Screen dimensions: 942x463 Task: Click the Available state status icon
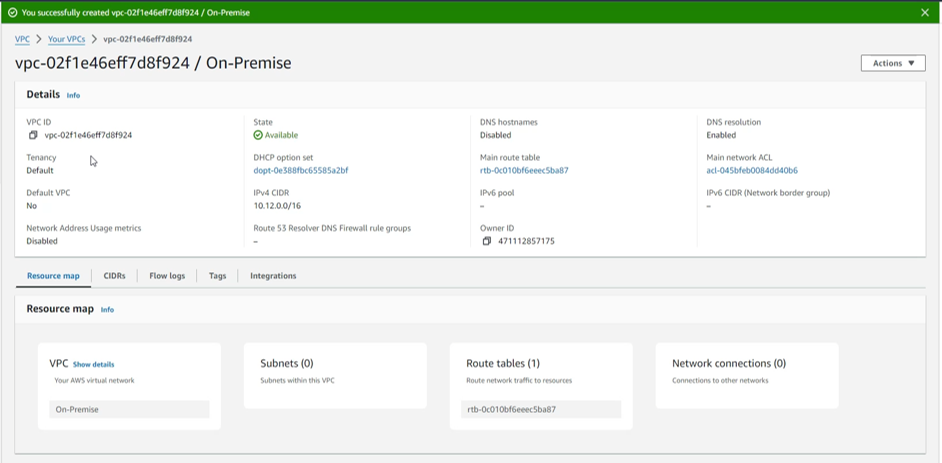(x=258, y=135)
